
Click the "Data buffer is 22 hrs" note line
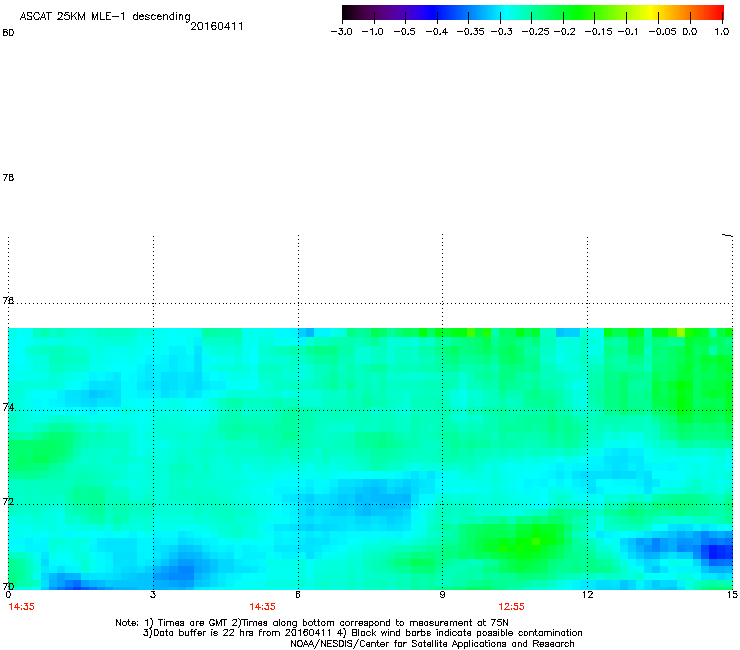pos(362,633)
